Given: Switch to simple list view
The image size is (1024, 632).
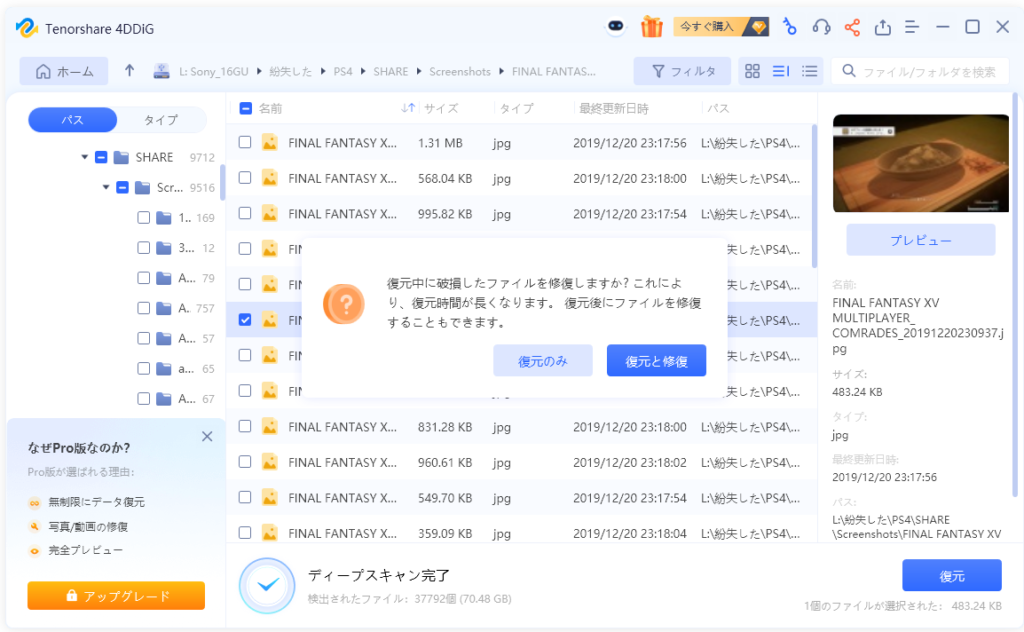Looking at the screenshot, I should [809, 71].
